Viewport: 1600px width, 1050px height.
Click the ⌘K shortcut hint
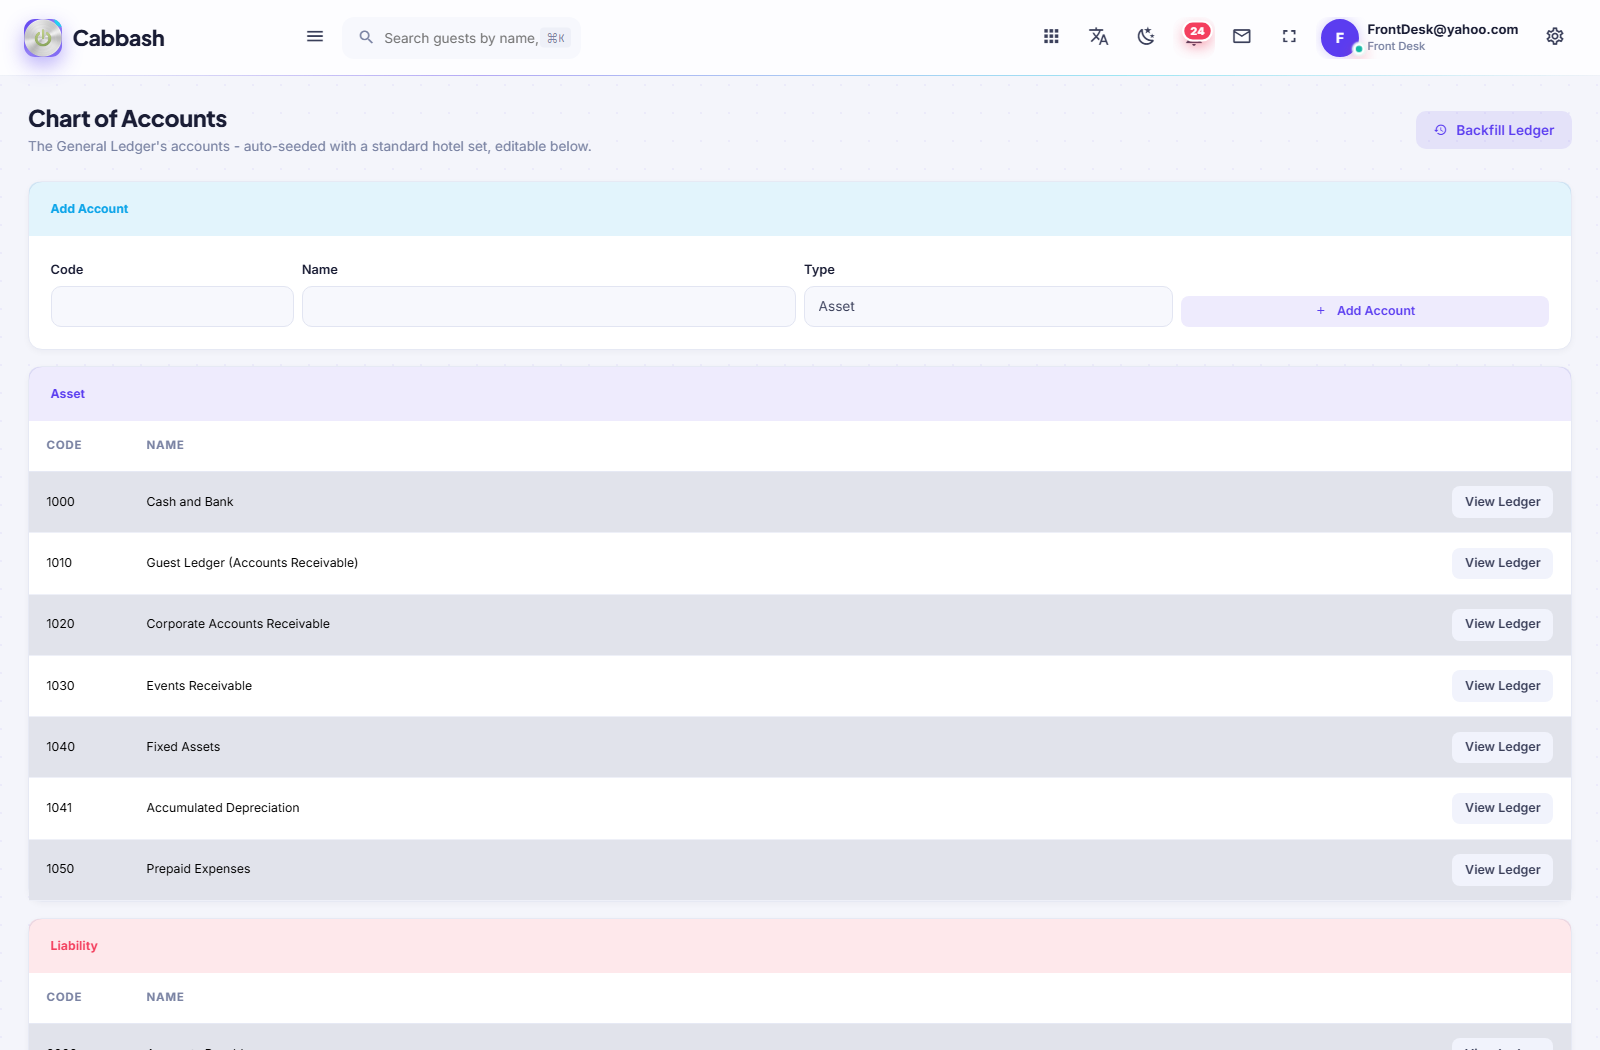pyautogui.click(x=556, y=38)
